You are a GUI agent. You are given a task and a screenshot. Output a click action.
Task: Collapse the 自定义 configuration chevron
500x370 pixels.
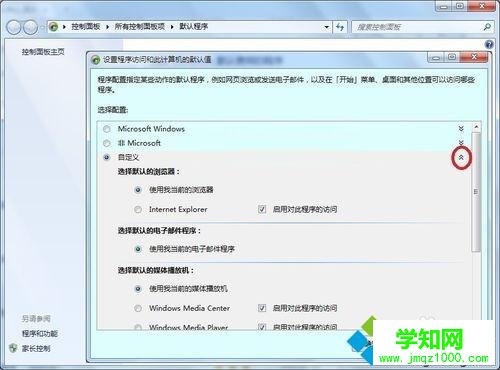[461, 158]
